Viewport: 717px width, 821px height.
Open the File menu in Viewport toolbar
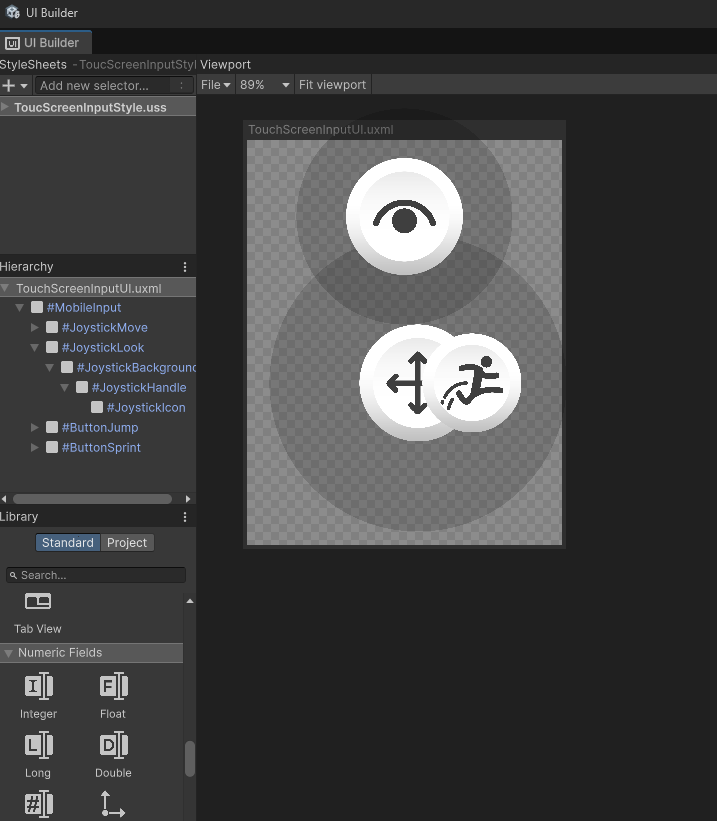[216, 85]
